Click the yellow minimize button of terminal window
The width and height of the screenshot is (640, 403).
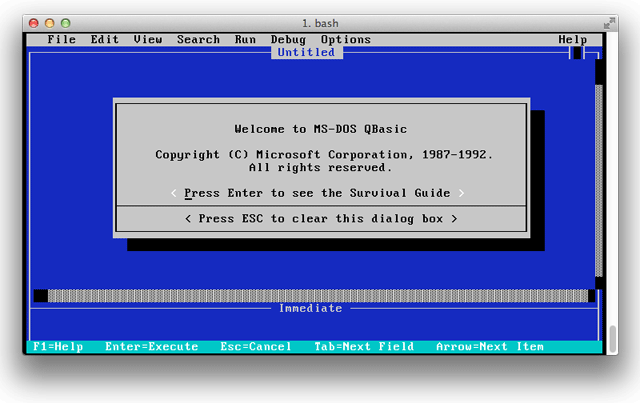(x=49, y=23)
